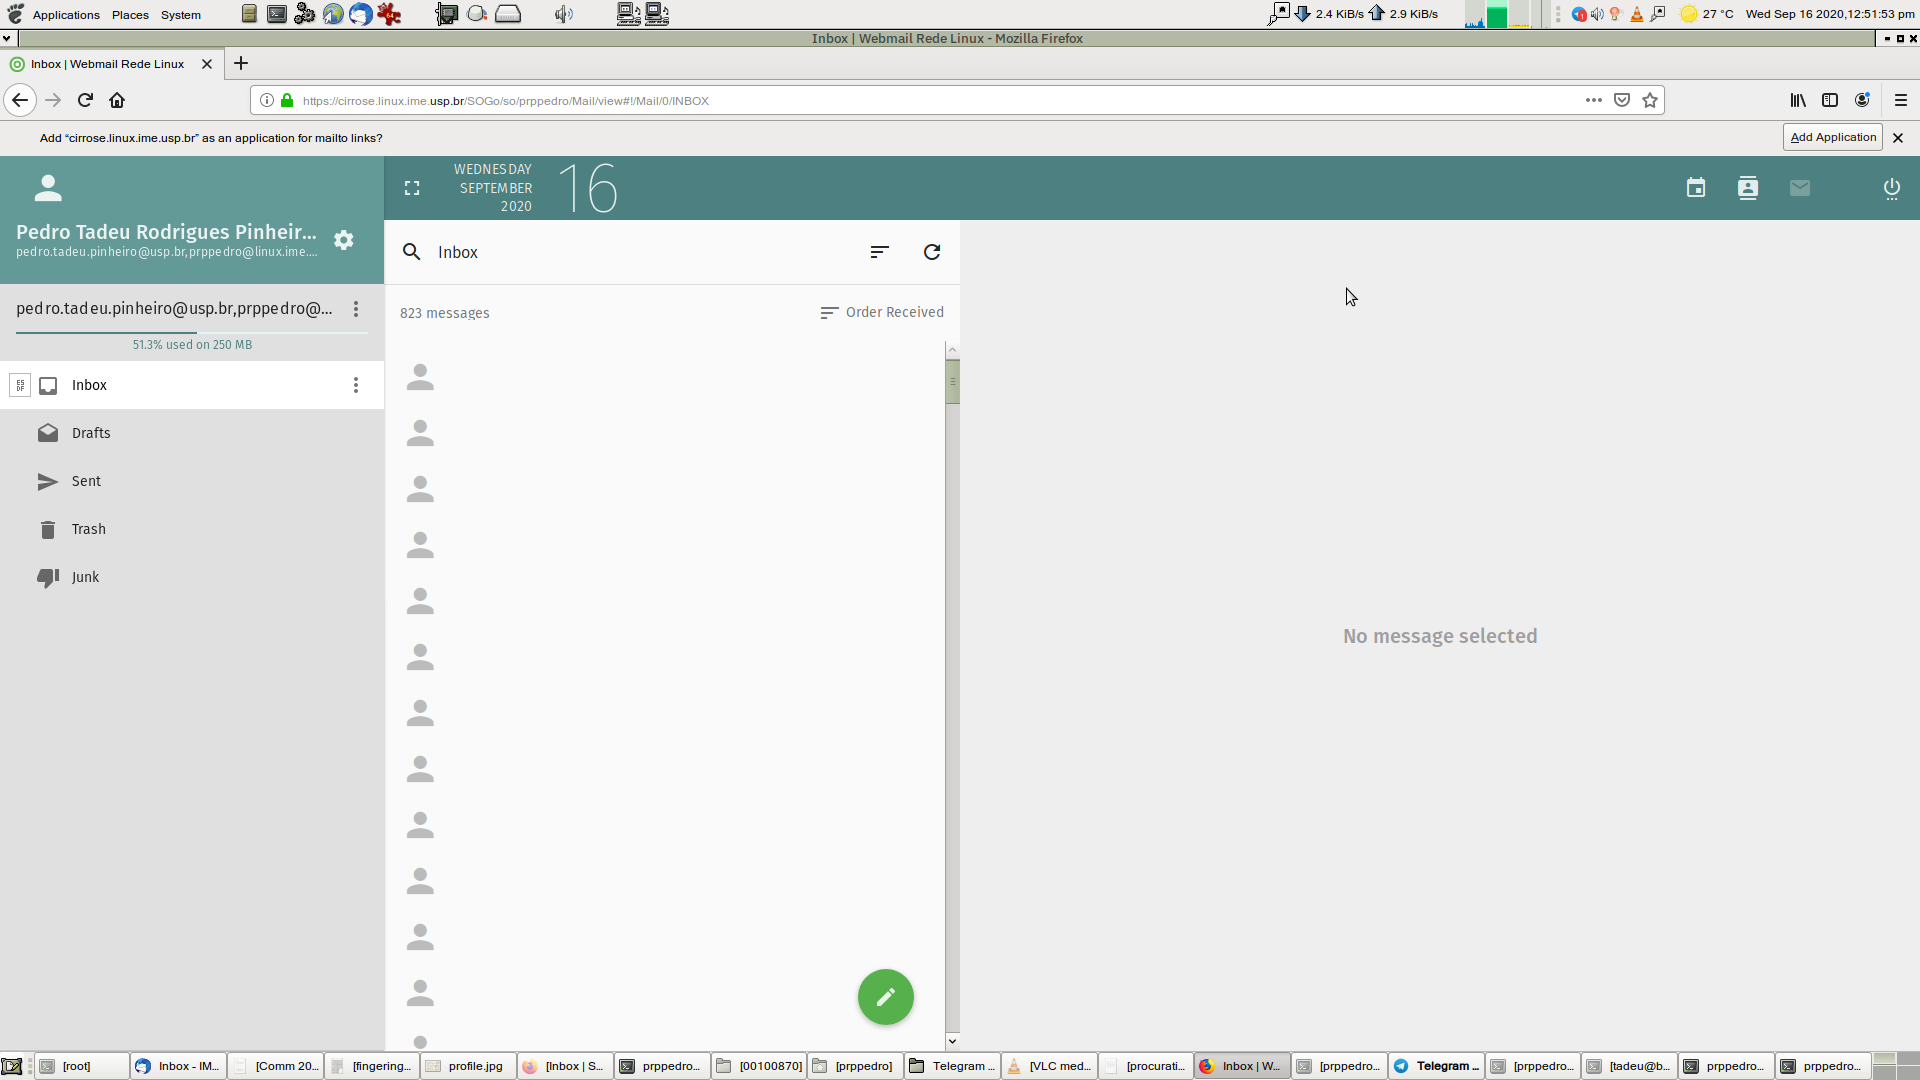1920x1080 pixels.
Task: Refresh the Inbox message list
Action: (931, 252)
